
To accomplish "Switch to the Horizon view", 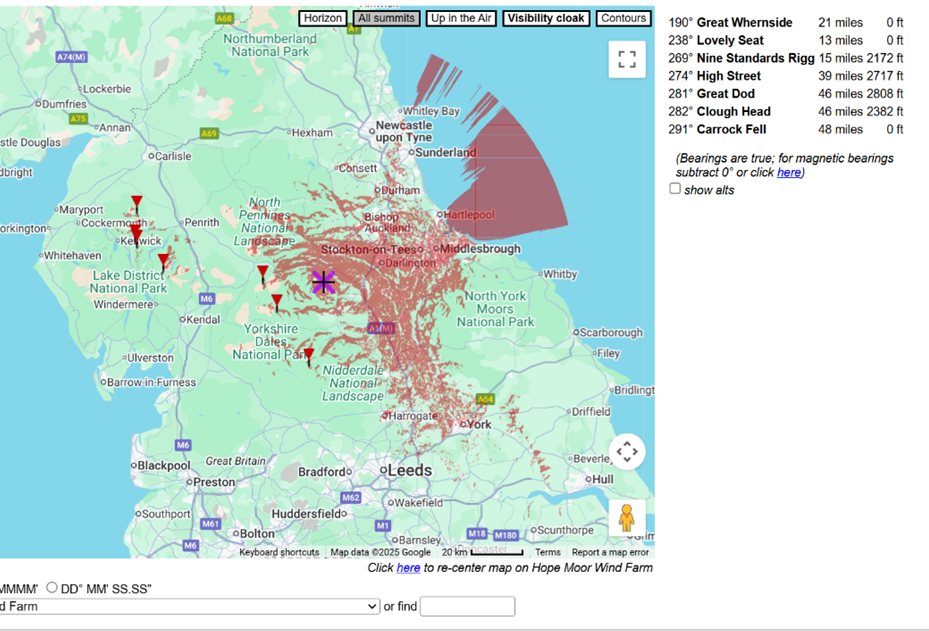I will coord(323,19).
